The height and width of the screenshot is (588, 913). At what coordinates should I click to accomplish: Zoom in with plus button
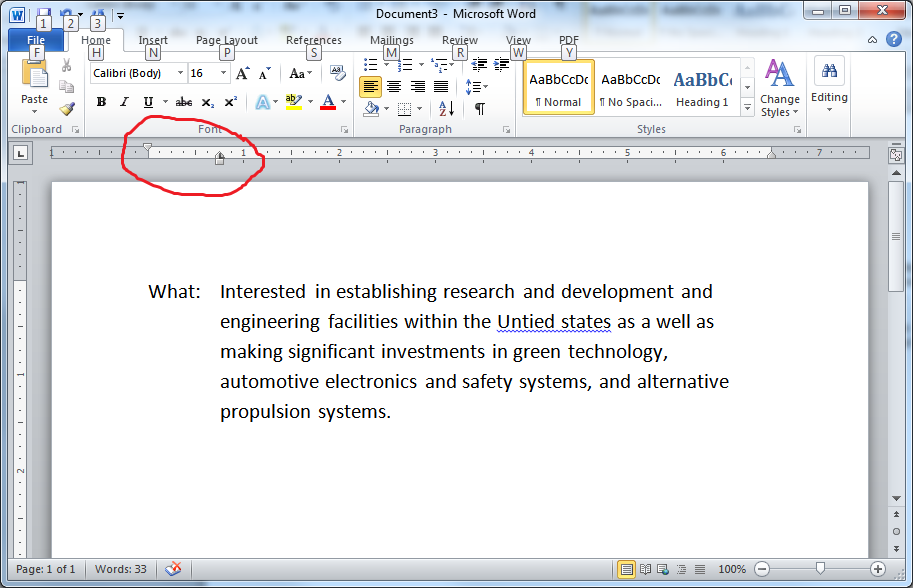878,569
